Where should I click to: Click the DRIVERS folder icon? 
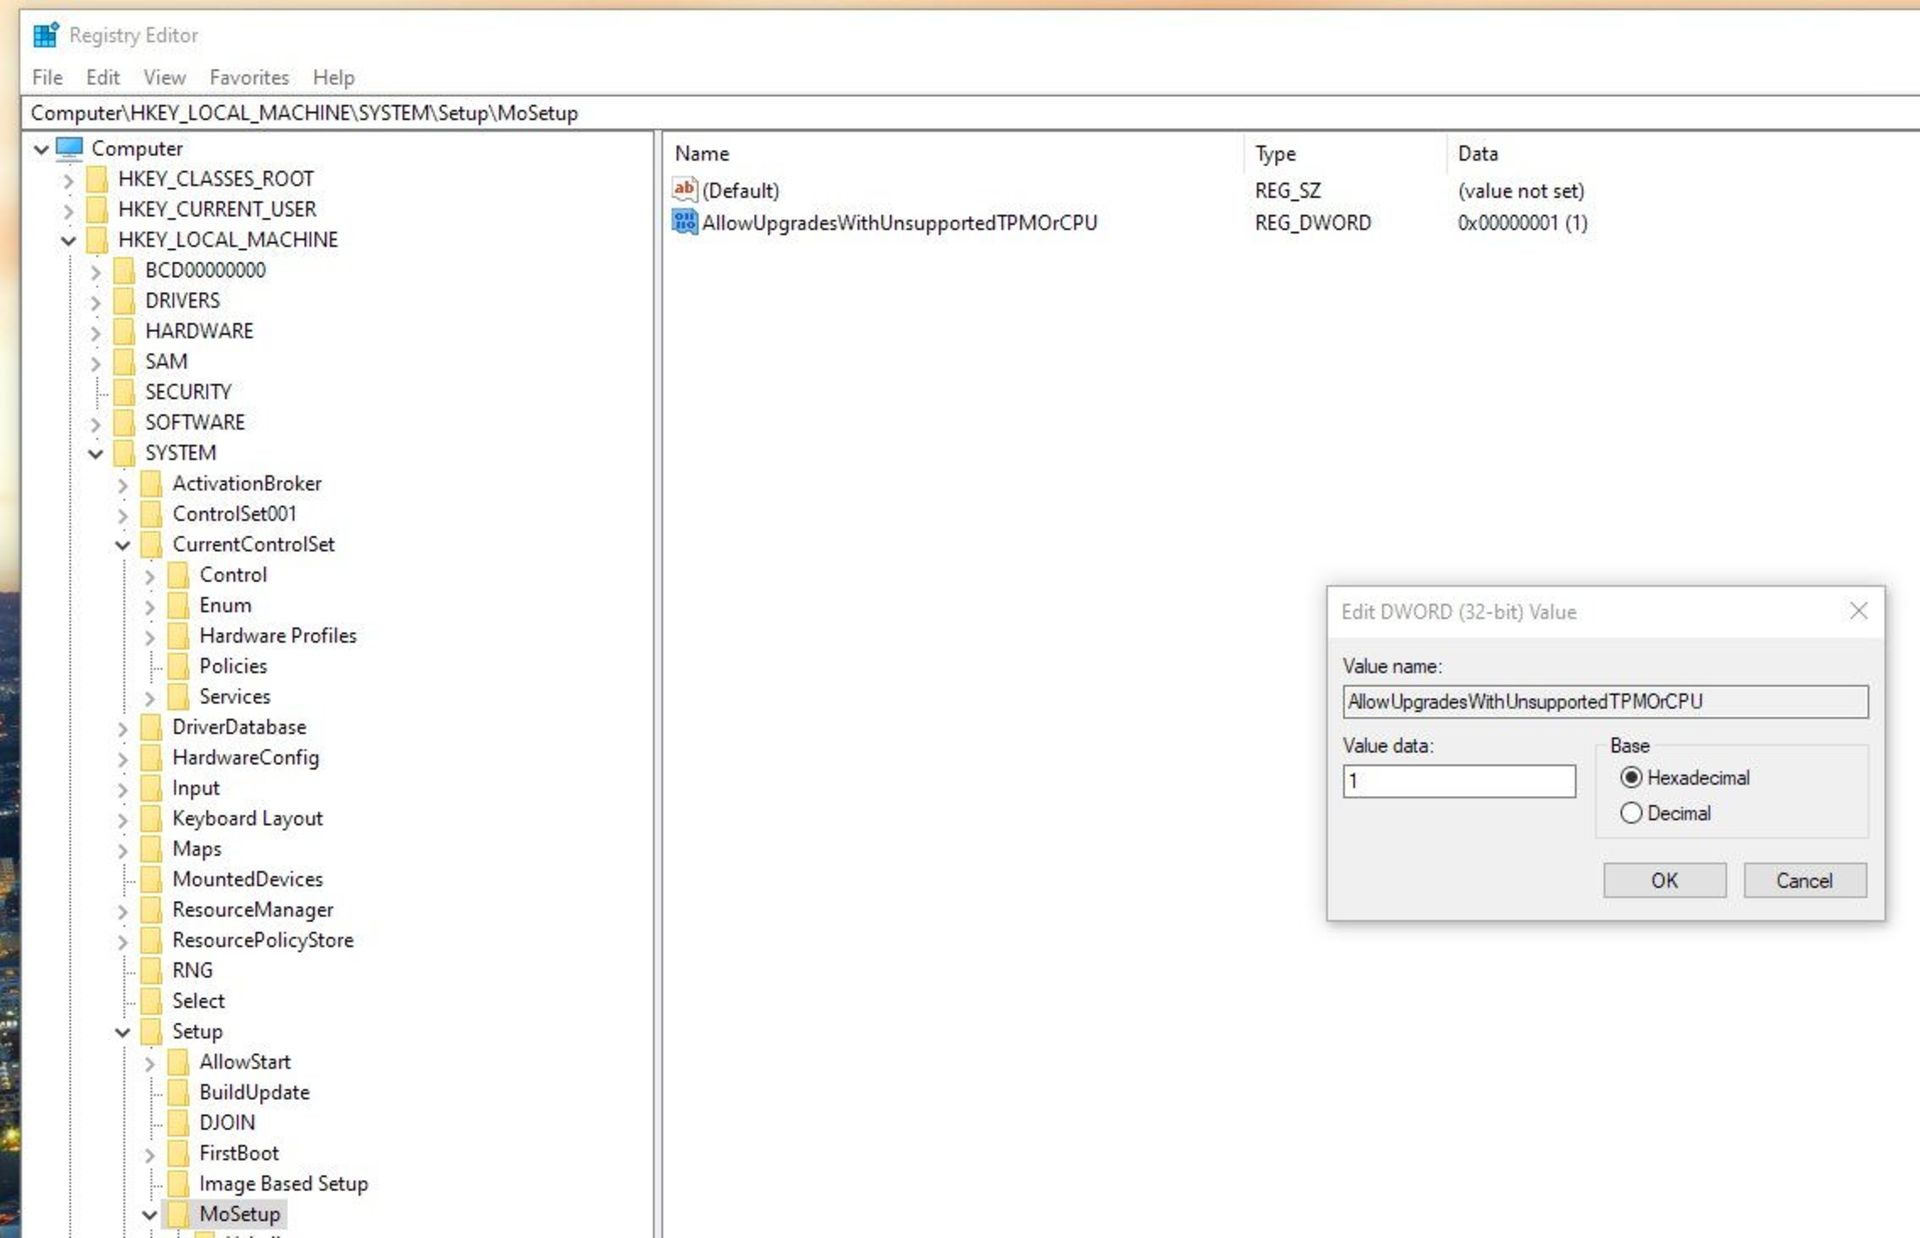(125, 301)
